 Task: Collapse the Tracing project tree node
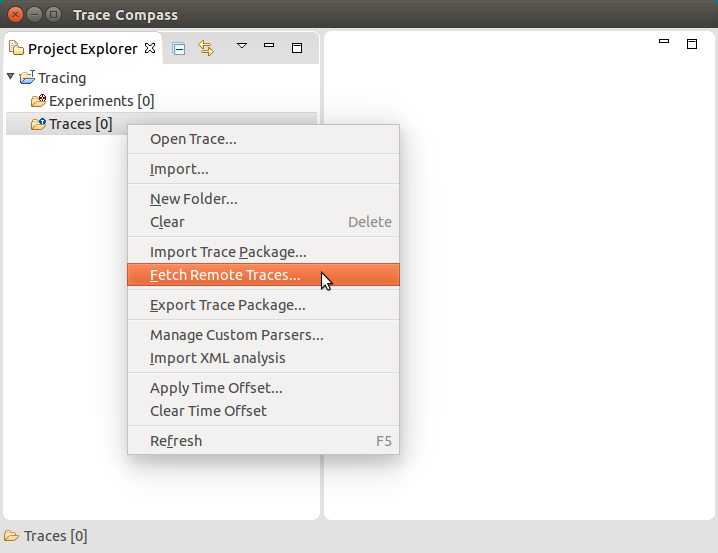click(x=11, y=77)
